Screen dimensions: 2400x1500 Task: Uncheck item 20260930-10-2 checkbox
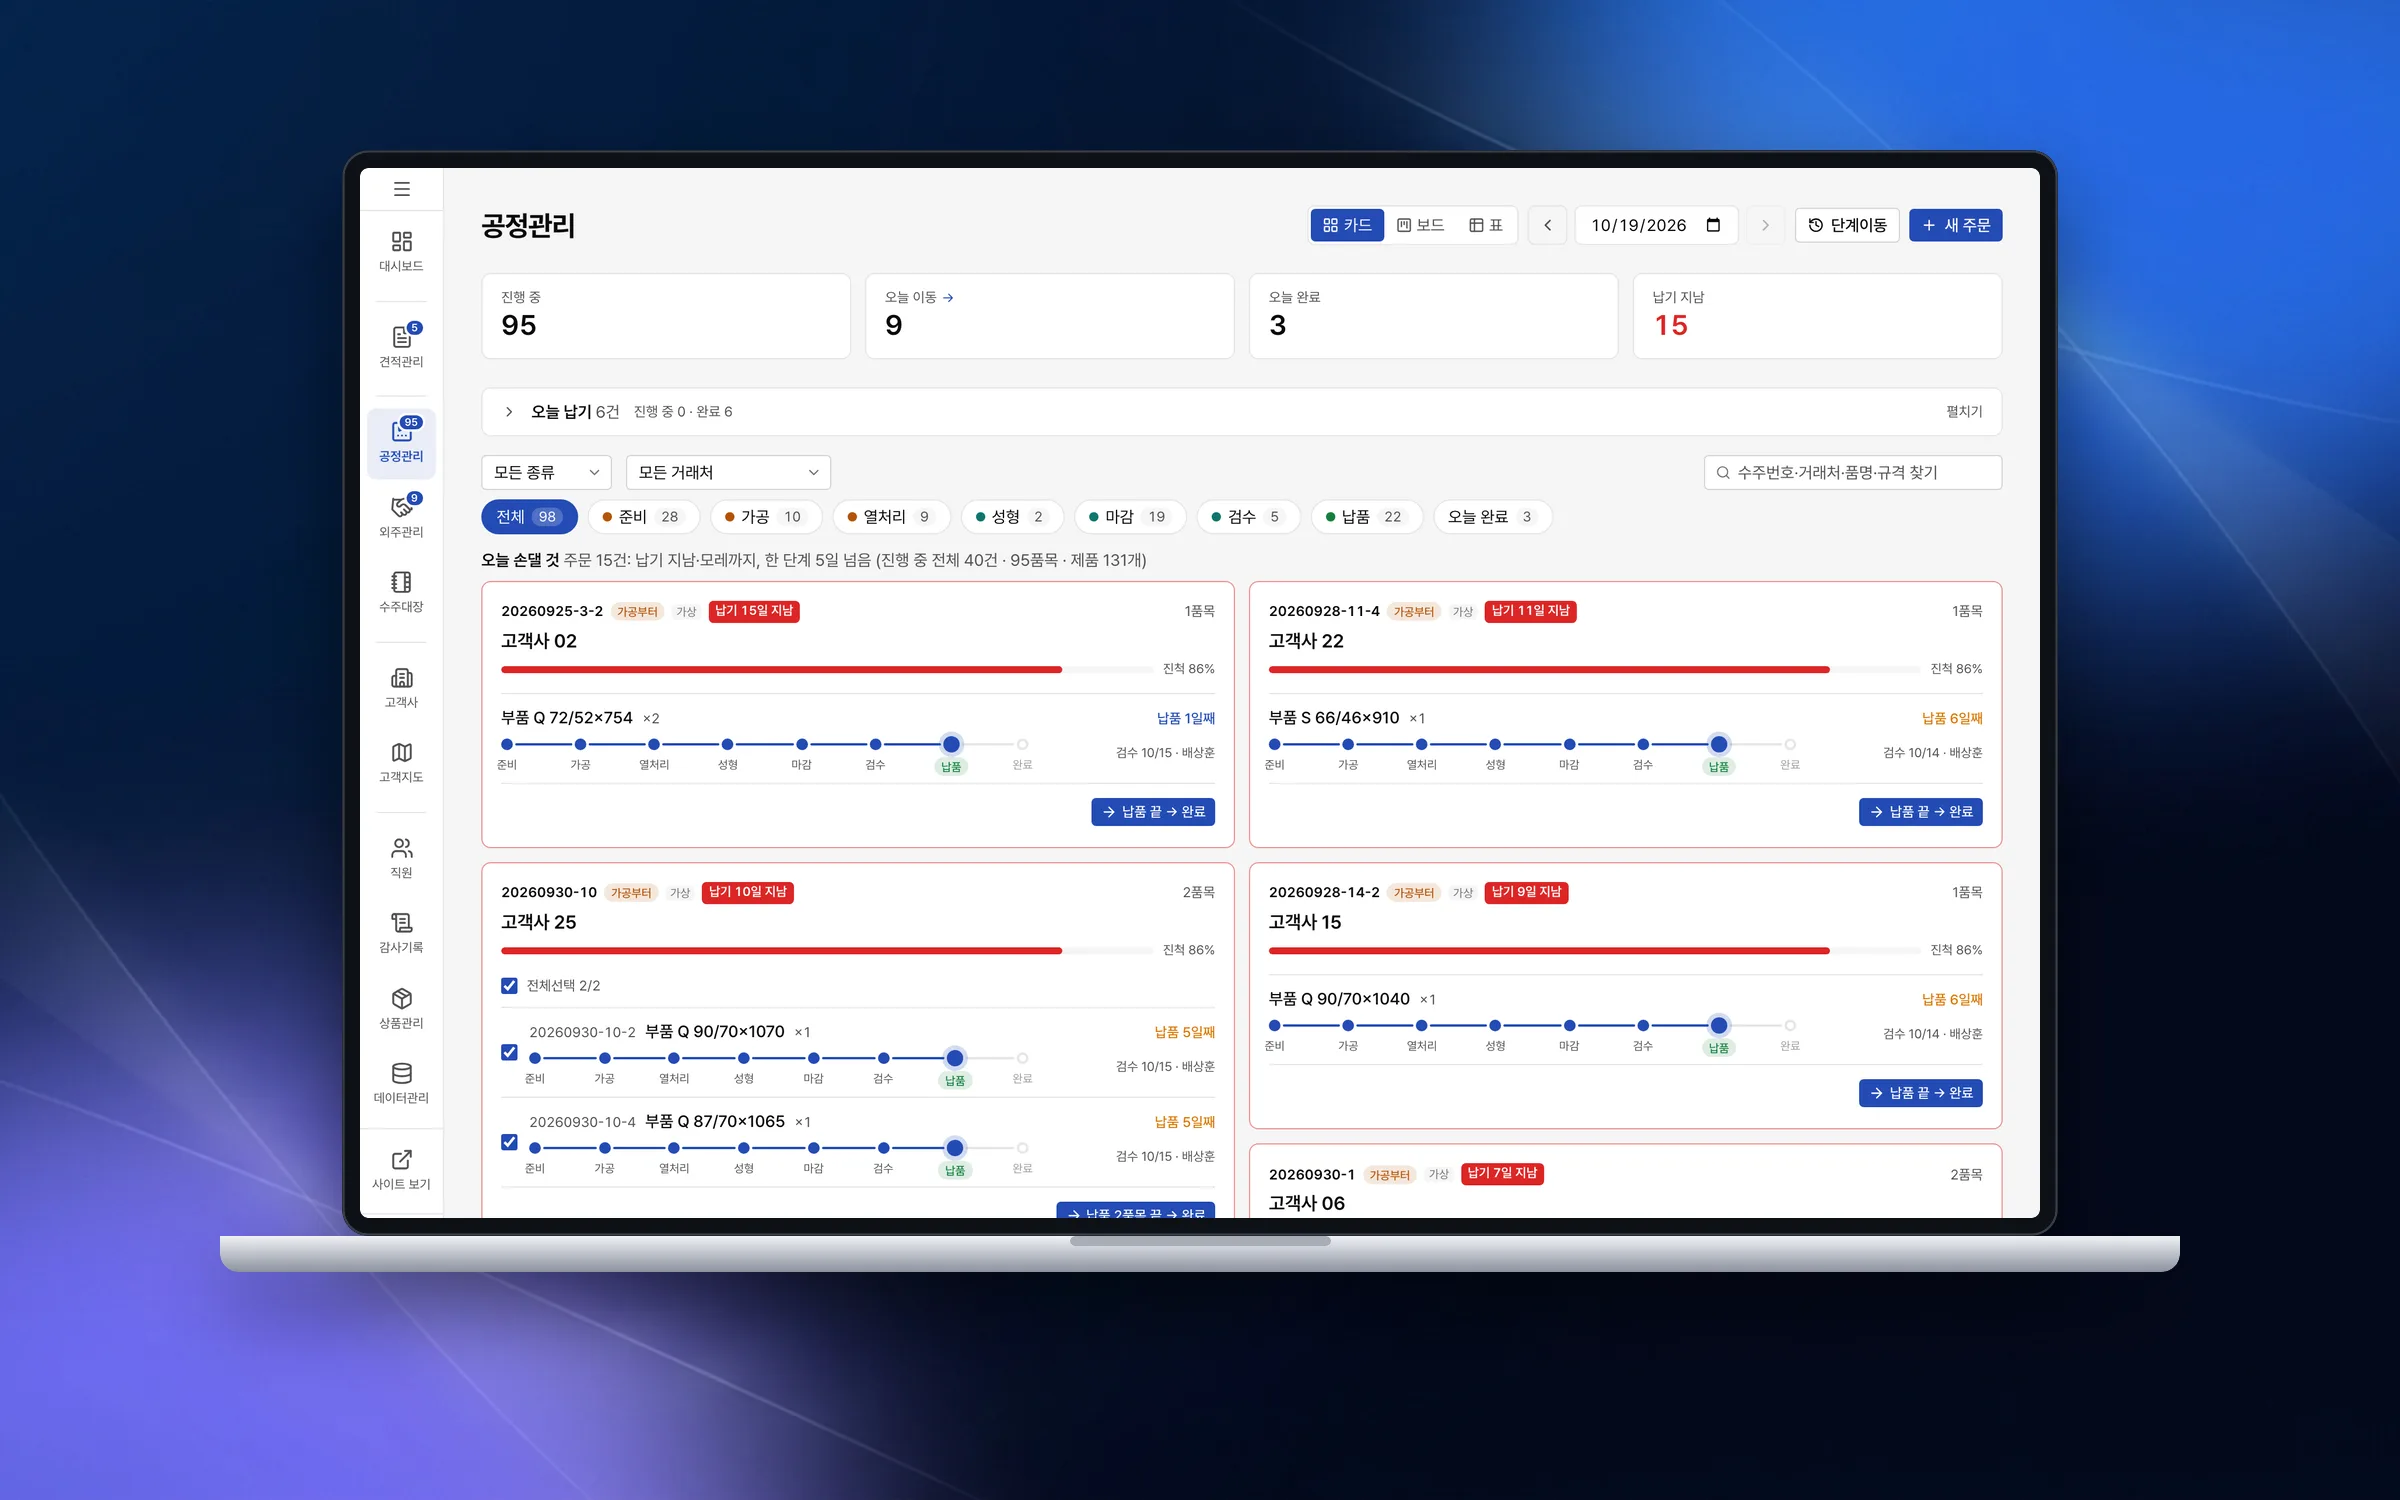[509, 1052]
